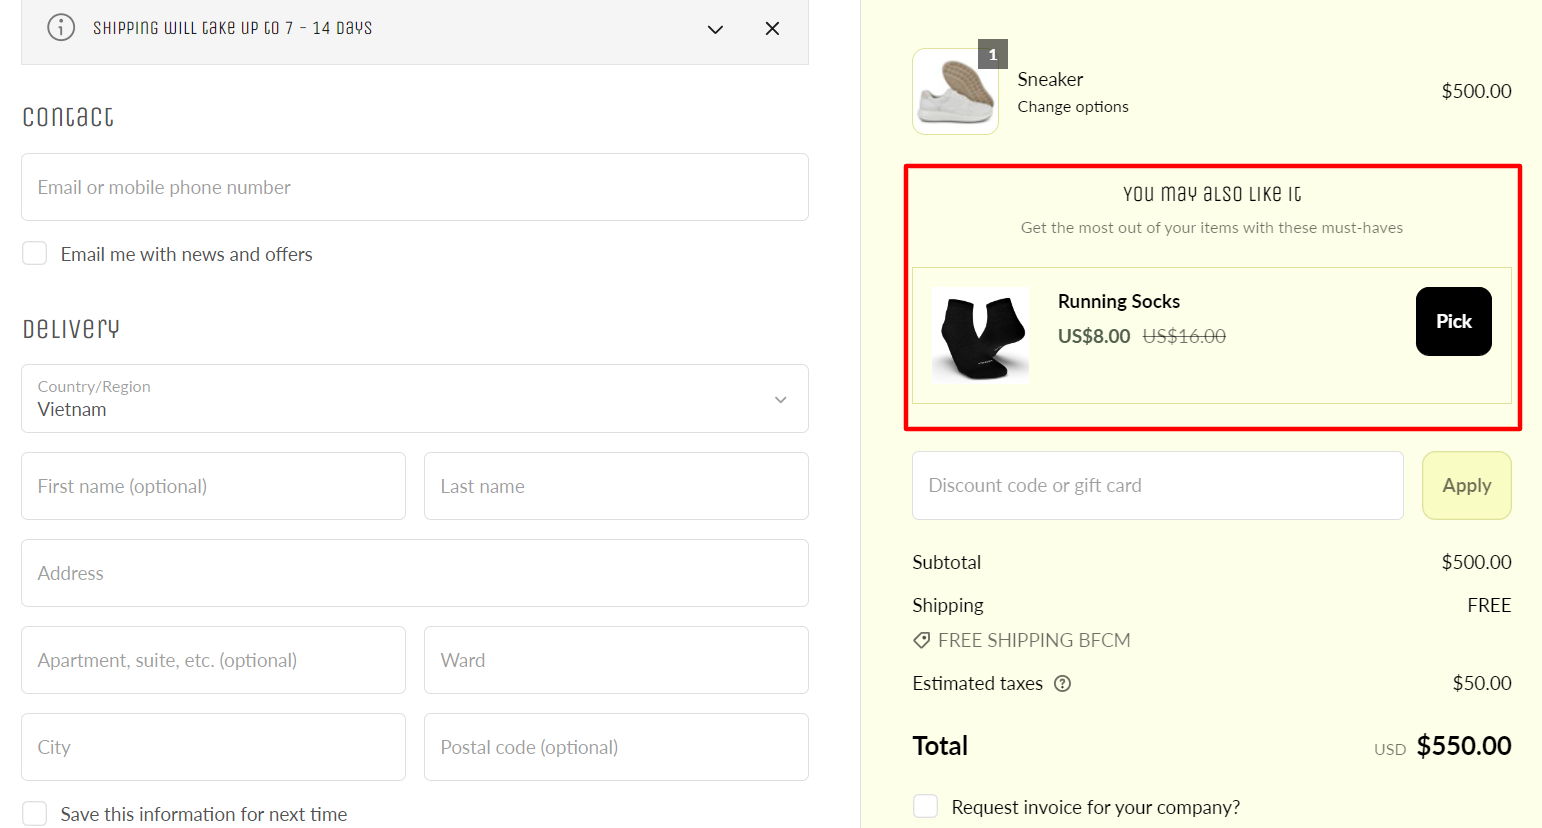Open the Country/Region dropdown
Screen dimensions: 1542x828
[x=415, y=398]
